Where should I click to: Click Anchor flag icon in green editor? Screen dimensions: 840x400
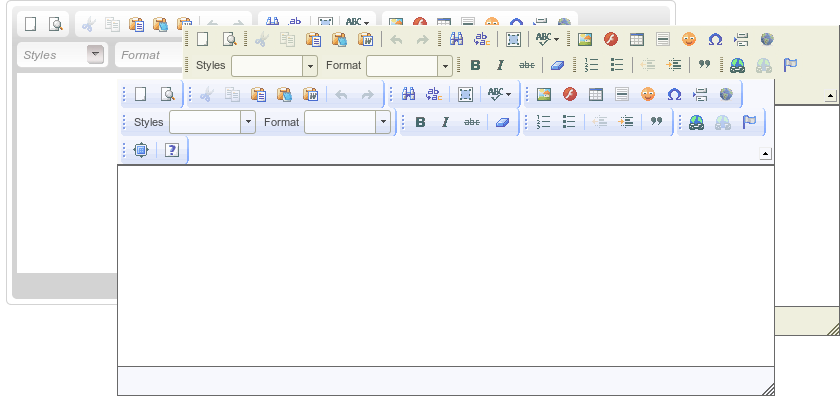(790, 66)
